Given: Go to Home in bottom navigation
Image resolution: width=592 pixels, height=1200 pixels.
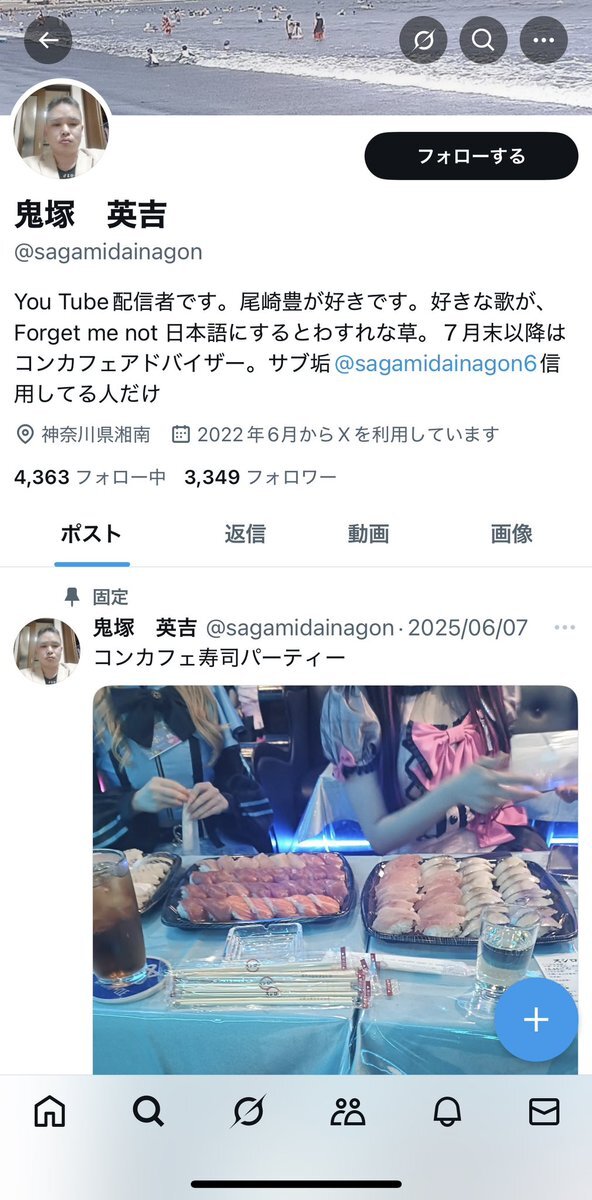Looking at the screenshot, I should pyautogui.click(x=49, y=1111).
